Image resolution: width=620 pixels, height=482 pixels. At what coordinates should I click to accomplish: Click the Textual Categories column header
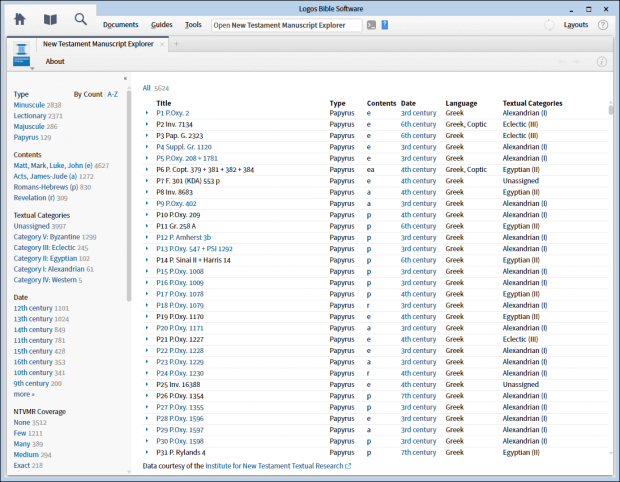532,103
